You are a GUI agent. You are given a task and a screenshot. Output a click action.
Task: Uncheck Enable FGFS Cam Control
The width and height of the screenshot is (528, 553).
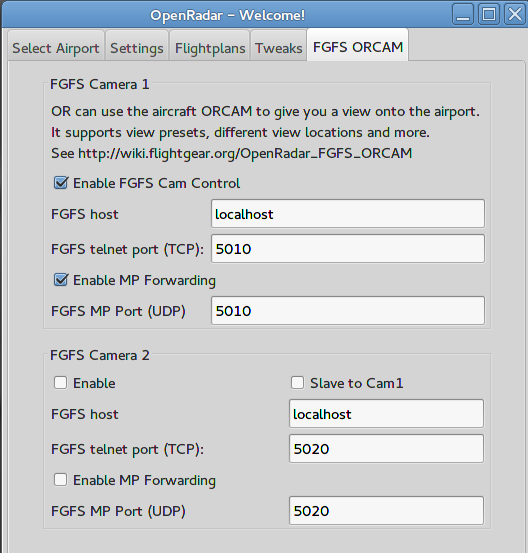61,183
